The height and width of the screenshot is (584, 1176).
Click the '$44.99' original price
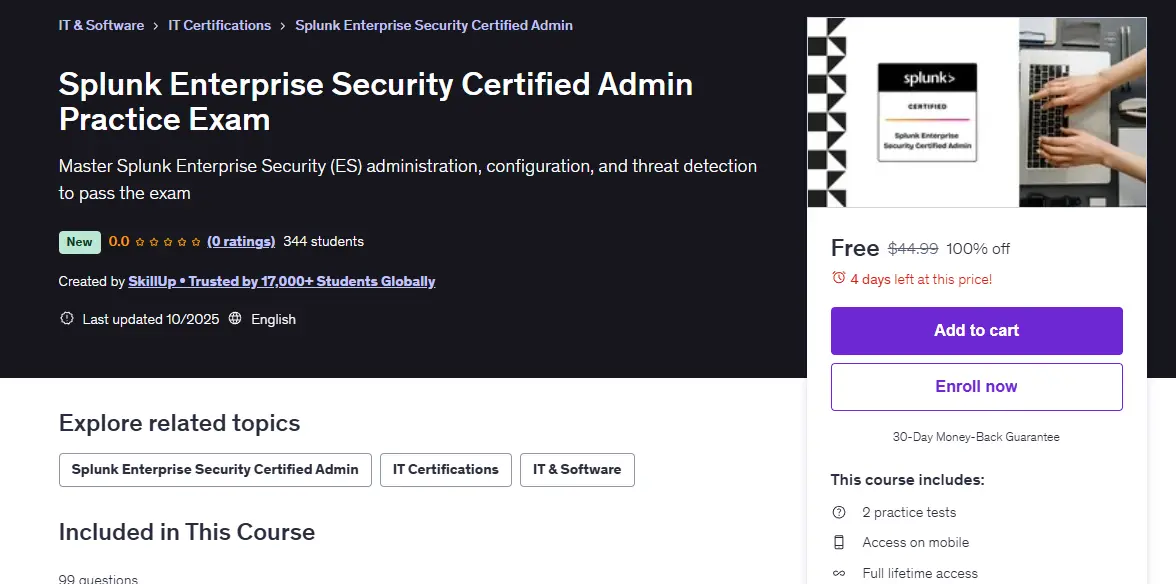pos(913,248)
